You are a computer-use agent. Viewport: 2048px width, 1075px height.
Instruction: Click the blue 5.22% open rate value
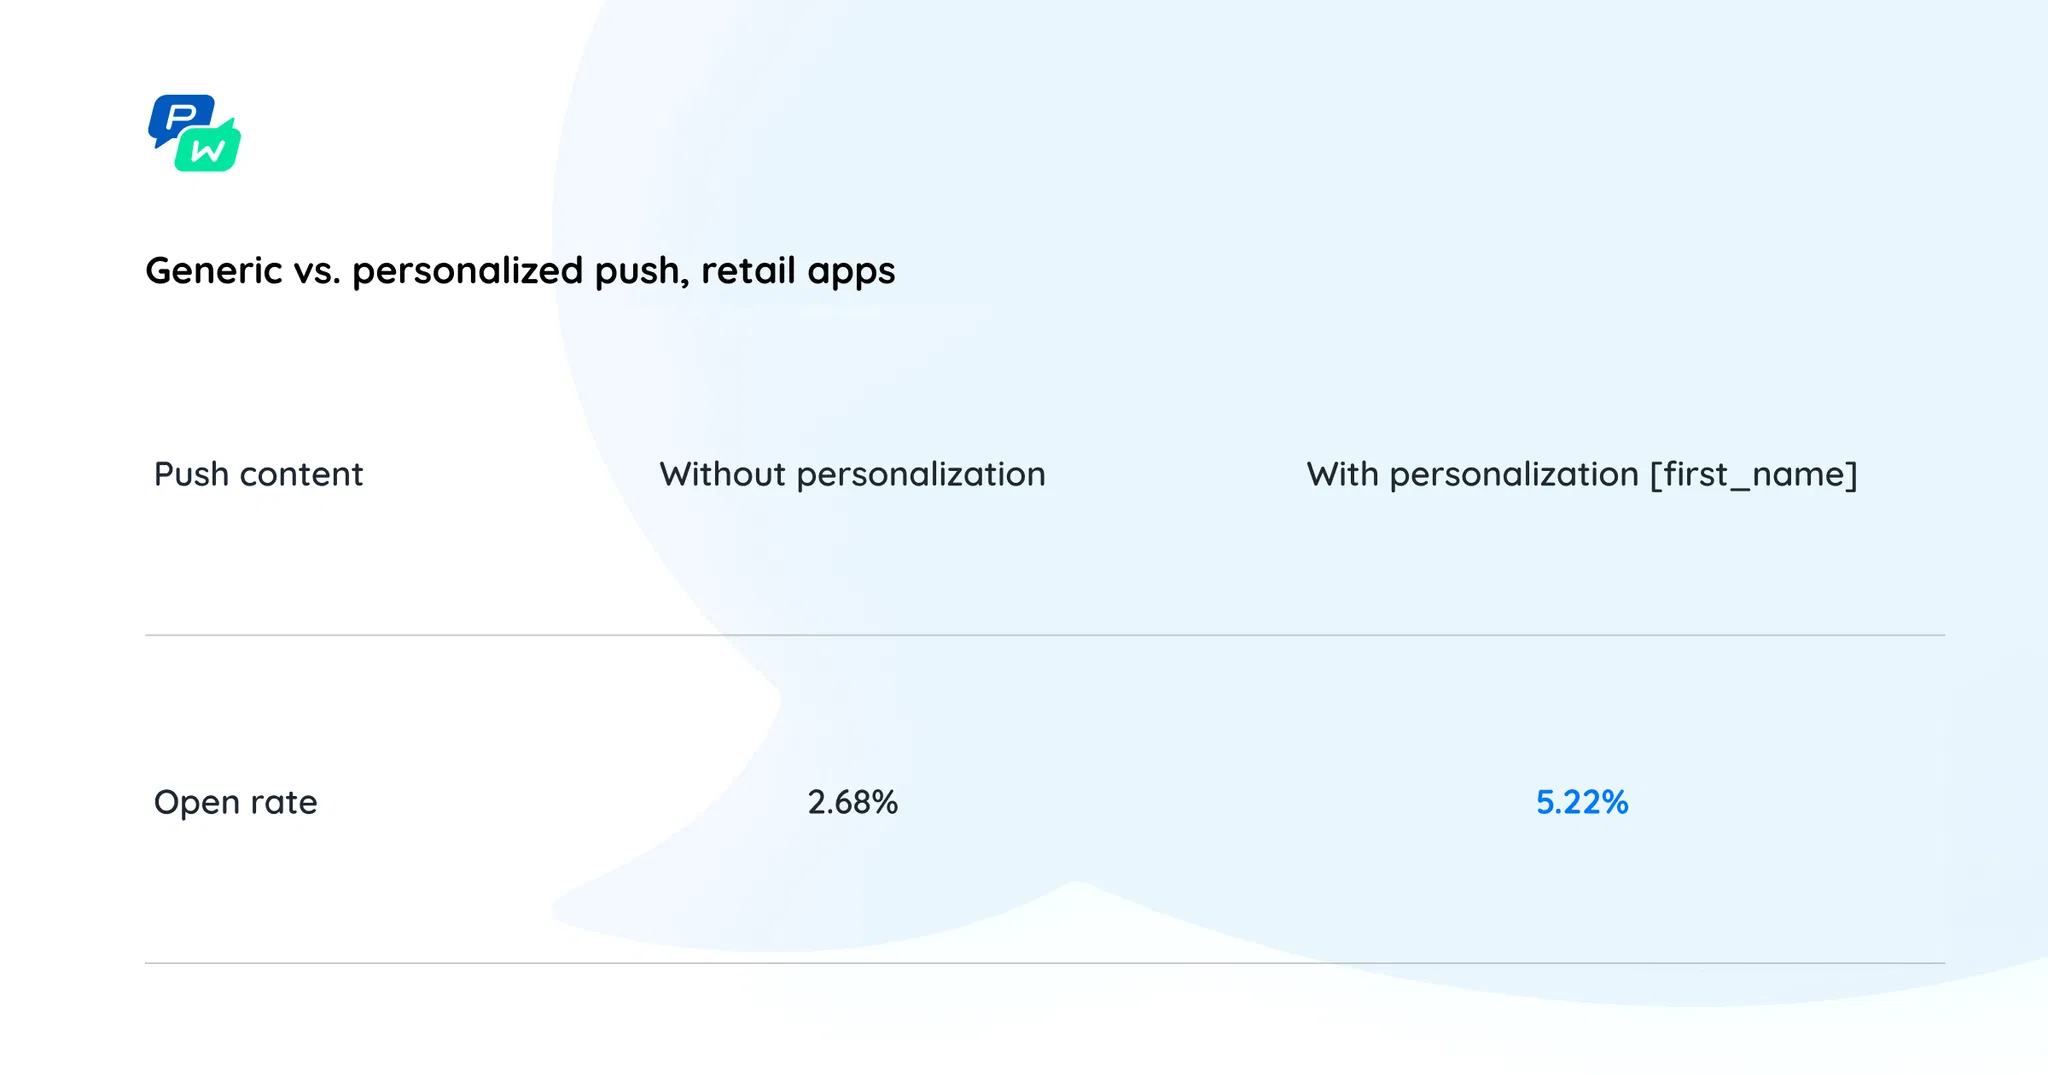[x=1582, y=802]
